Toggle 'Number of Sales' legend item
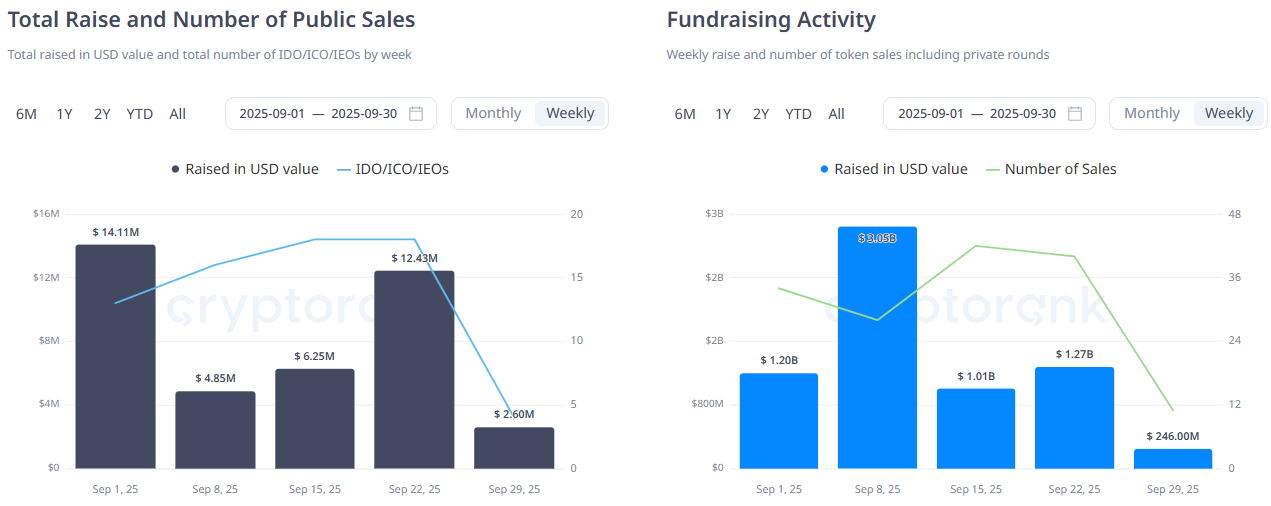Screen dimensions: 1271x506 click(x=1051, y=169)
